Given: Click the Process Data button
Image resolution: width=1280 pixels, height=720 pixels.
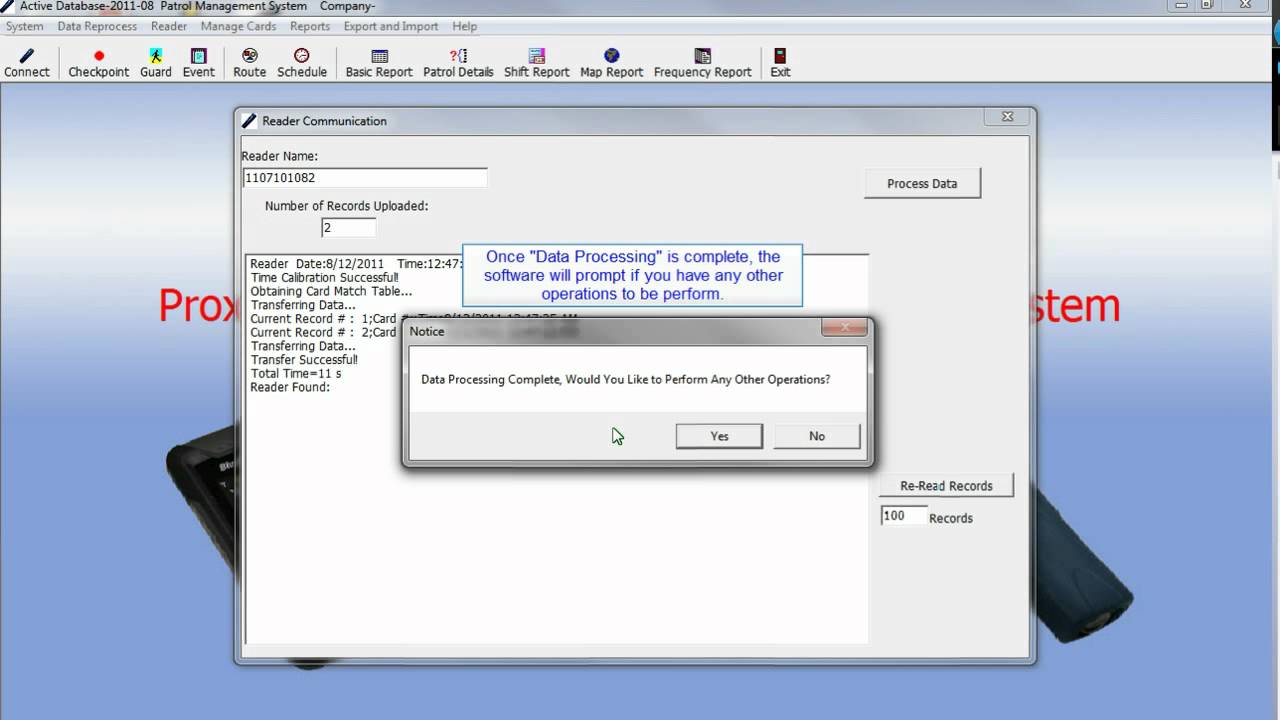Looking at the screenshot, I should coord(922,184).
